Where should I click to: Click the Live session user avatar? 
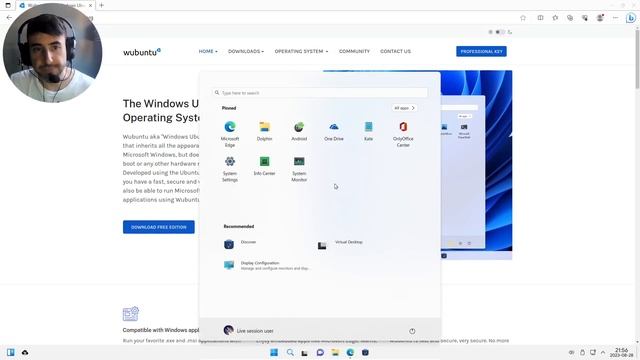click(229, 330)
